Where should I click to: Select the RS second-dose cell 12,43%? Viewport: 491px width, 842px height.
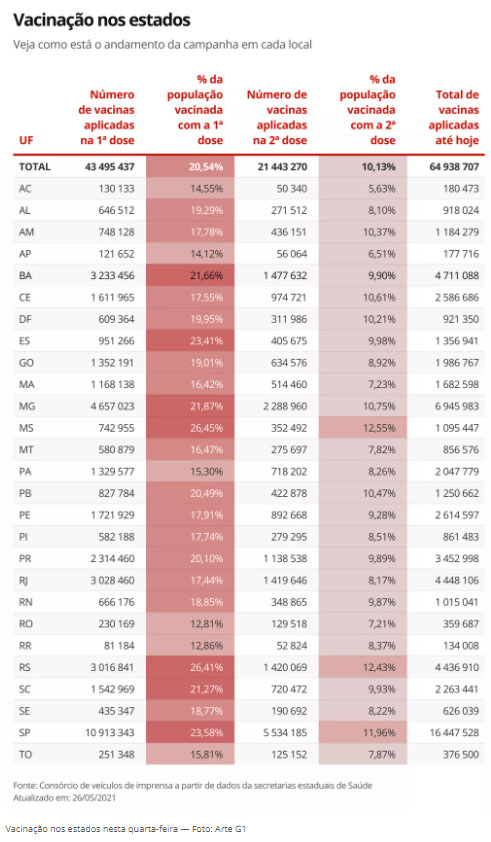[363, 667]
